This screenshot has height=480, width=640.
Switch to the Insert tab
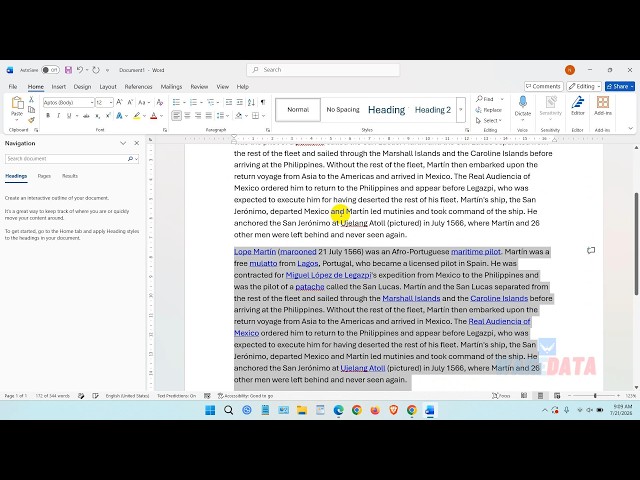[58, 87]
